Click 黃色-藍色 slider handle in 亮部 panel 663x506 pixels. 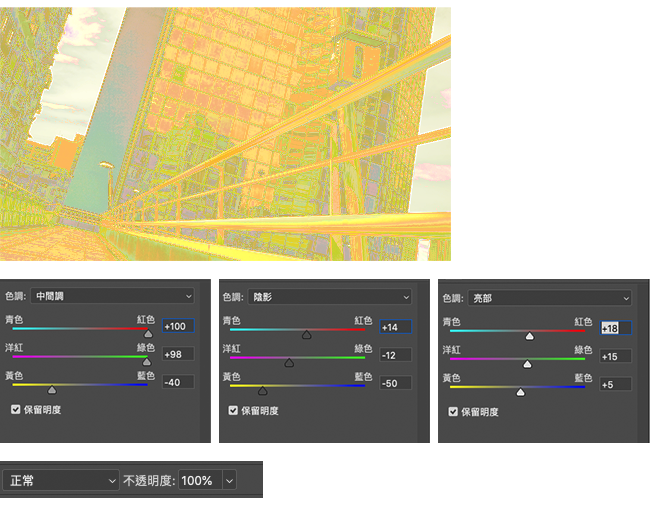[521, 392]
